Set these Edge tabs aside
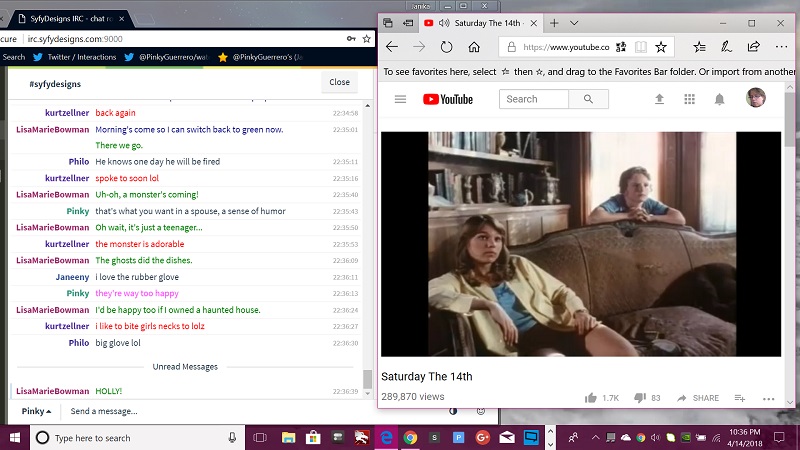This screenshot has height=450, width=800. pos(408,23)
